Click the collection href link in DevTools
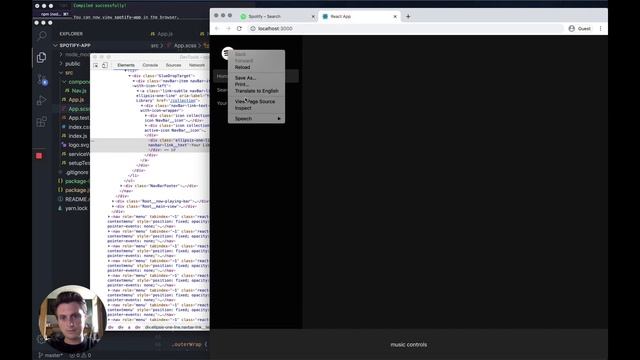The image size is (640, 360). coord(182,100)
